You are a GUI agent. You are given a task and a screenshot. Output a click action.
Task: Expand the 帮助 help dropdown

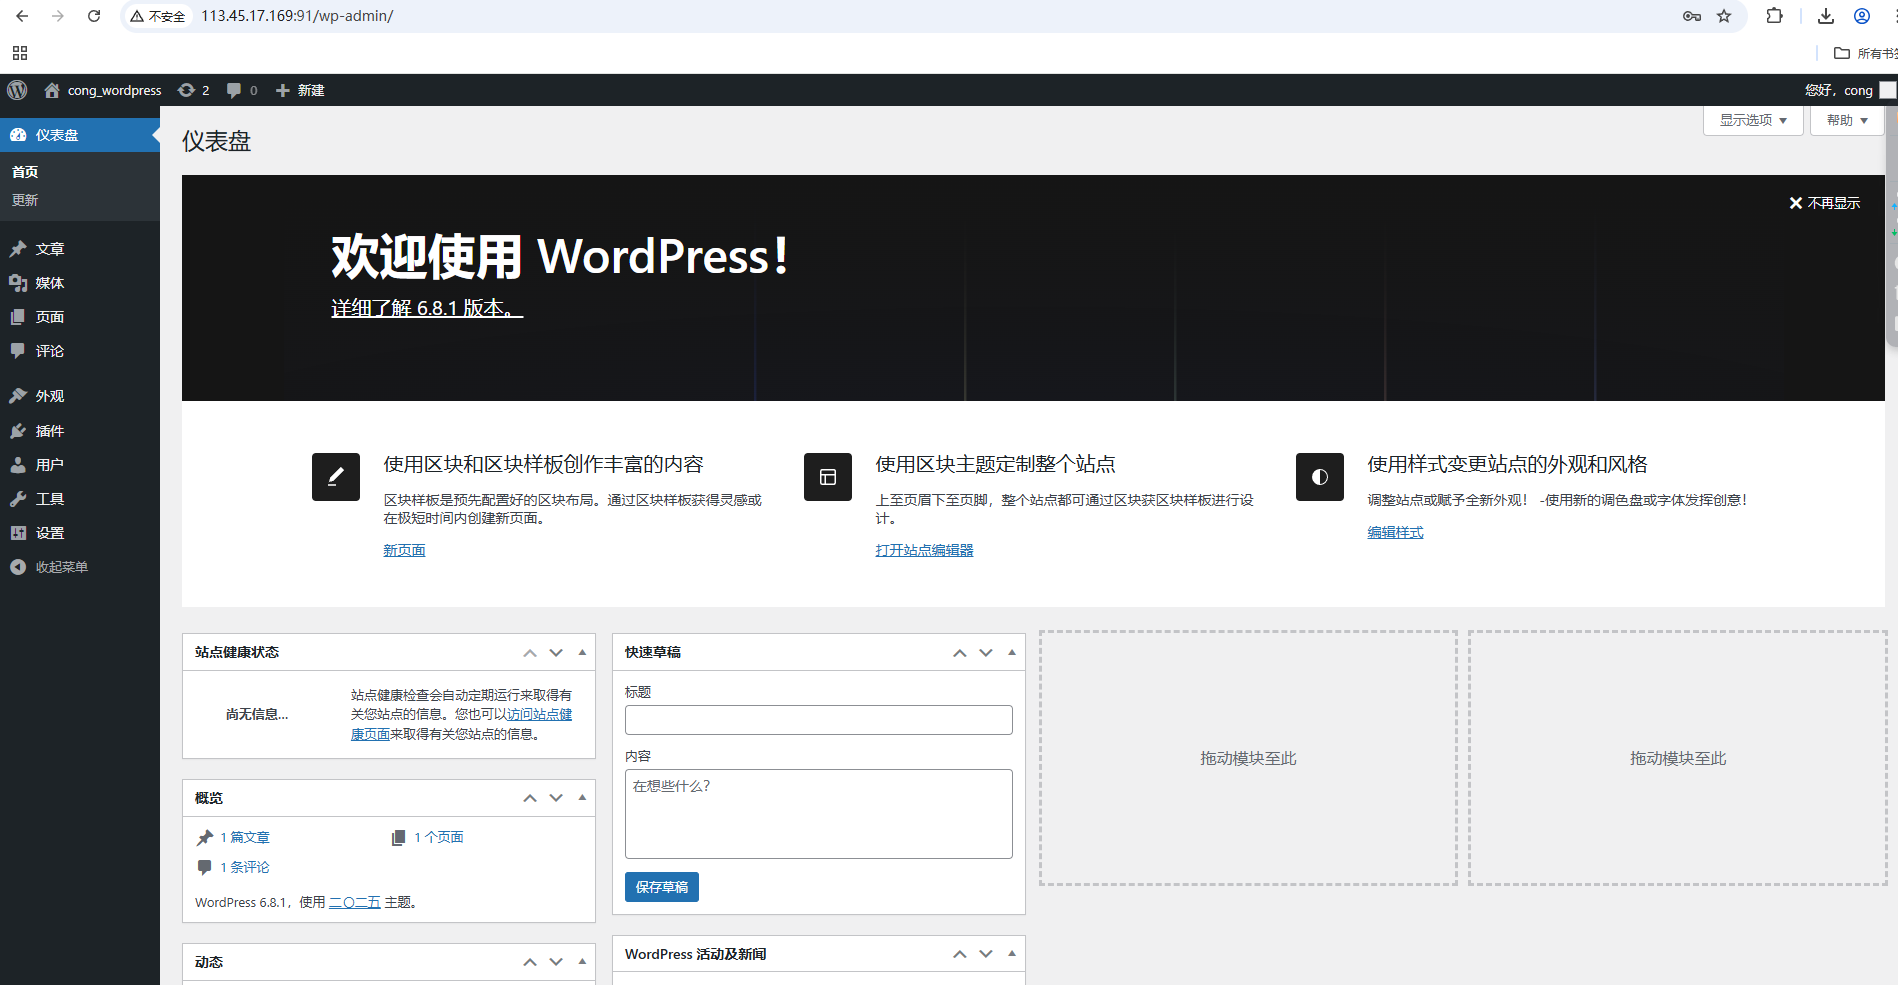point(1846,120)
